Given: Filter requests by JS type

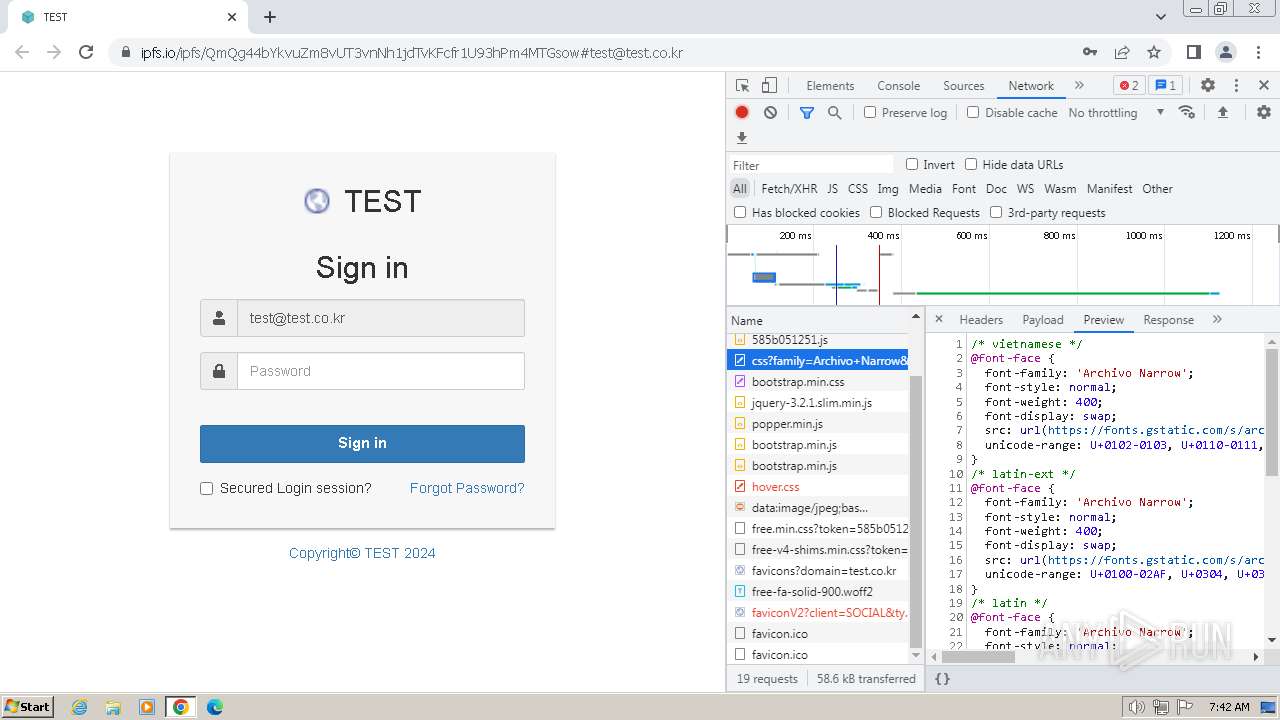Looking at the screenshot, I should coord(833,189).
